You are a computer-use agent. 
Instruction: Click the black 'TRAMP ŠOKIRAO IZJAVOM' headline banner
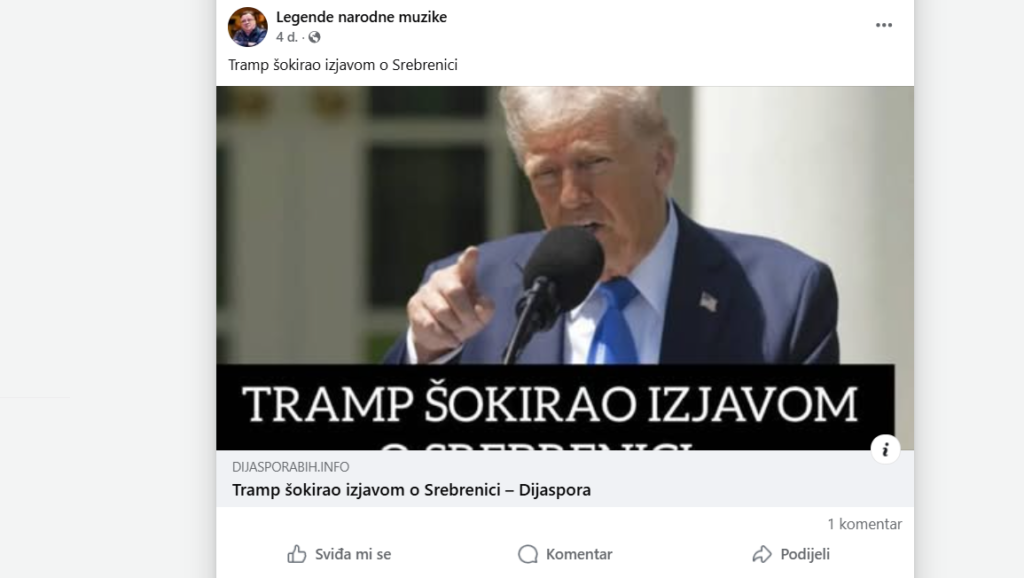point(555,407)
